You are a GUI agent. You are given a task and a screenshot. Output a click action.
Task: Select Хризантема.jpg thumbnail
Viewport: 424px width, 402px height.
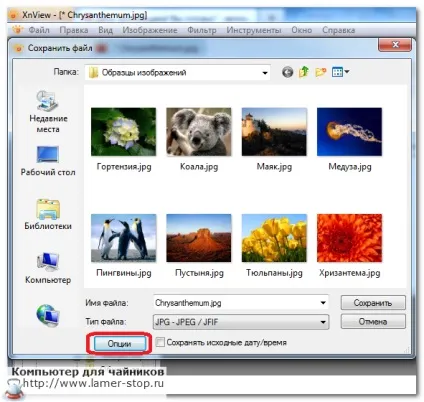click(x=349, y=238)
